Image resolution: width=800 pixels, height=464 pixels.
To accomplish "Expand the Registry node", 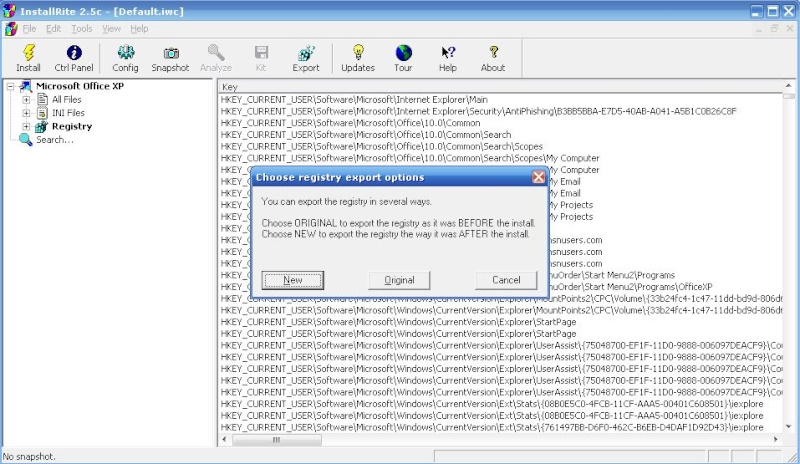I will pyautogui.click(x=26, y=126).
